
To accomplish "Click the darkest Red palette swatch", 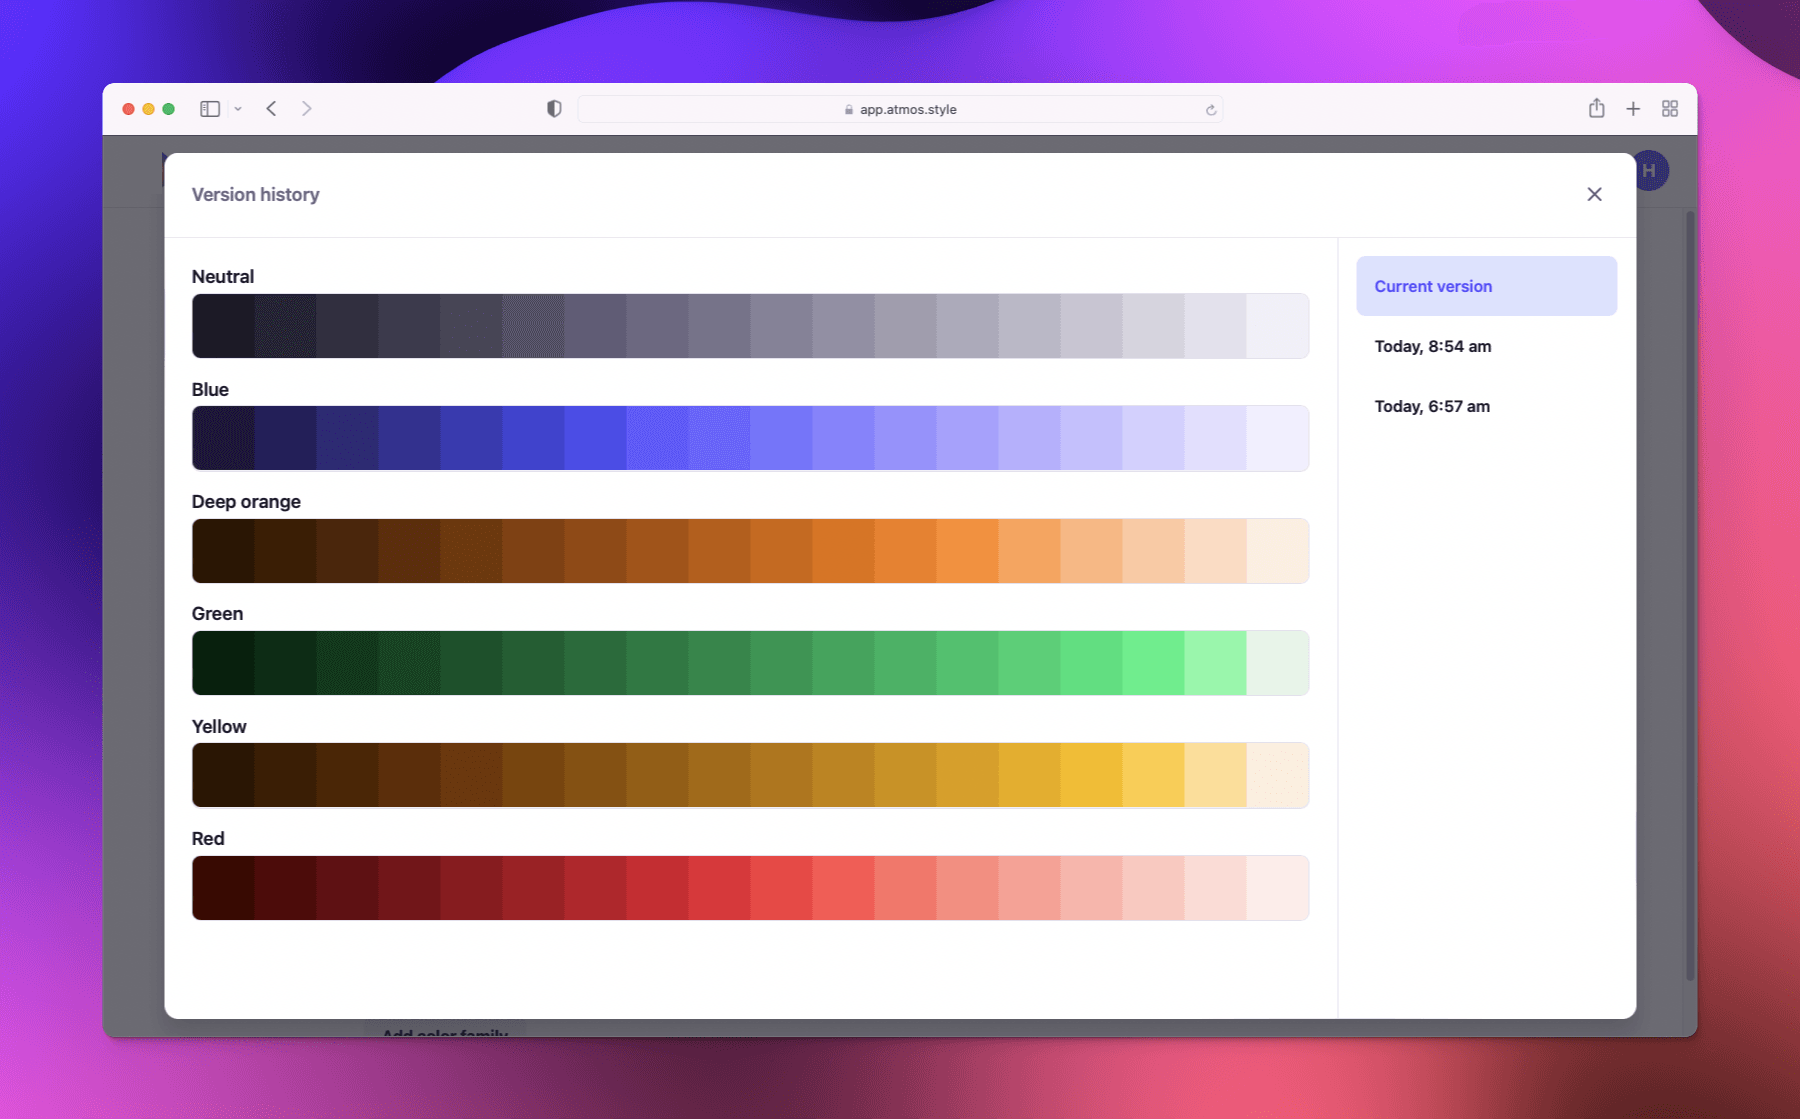I will pyautogui.click(x=223, y=888).
